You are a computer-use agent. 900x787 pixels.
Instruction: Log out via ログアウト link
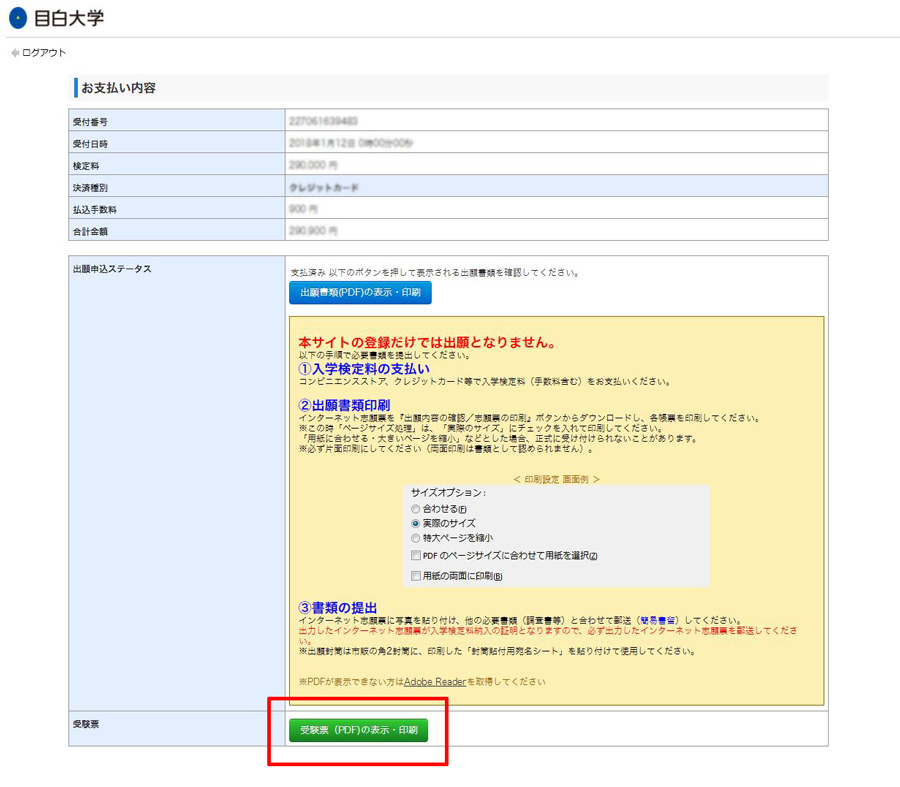tap(44, 53)
